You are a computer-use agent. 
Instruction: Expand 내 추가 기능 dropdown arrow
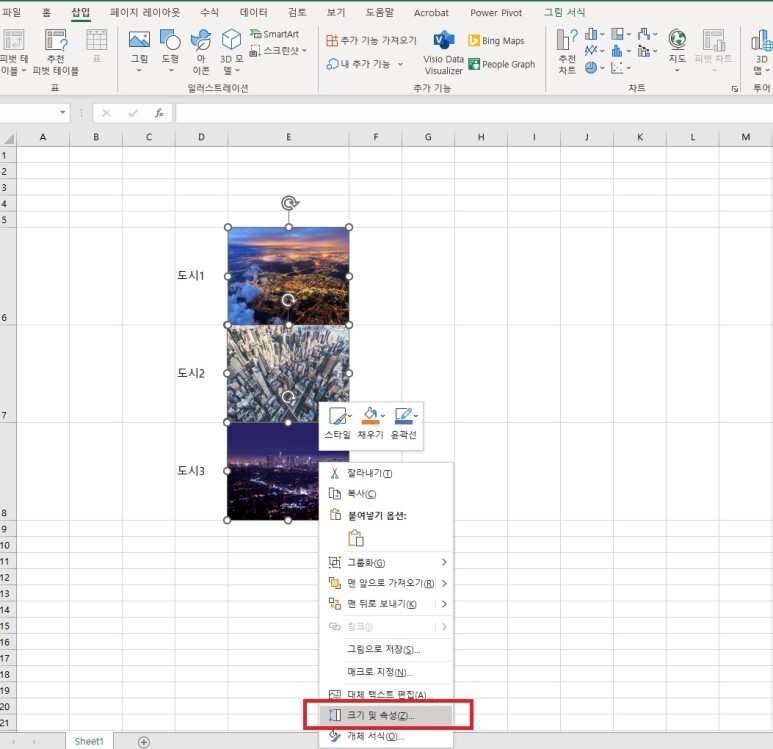[400, 64]
